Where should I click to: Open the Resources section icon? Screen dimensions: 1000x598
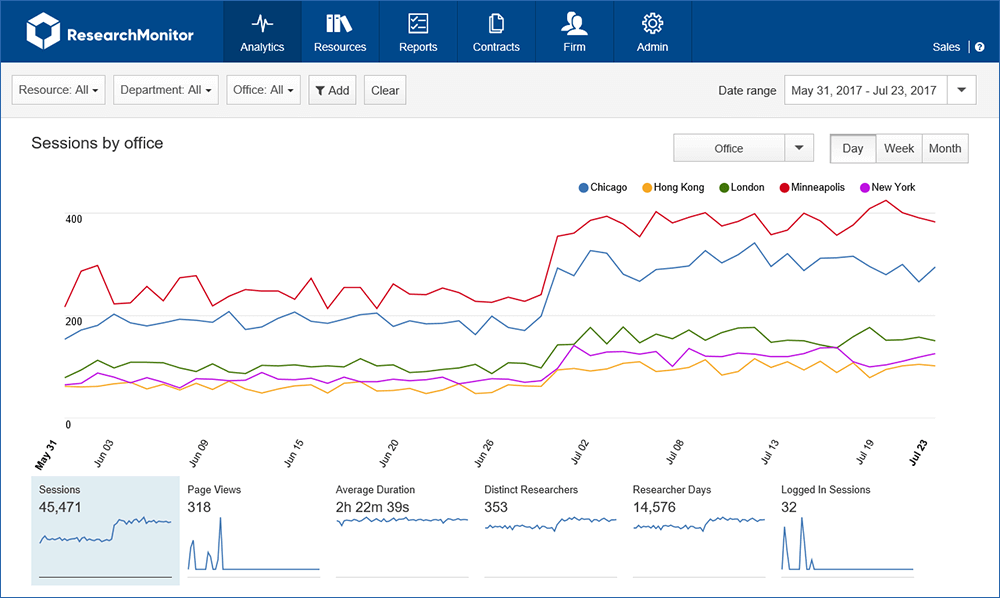[340, 23]
